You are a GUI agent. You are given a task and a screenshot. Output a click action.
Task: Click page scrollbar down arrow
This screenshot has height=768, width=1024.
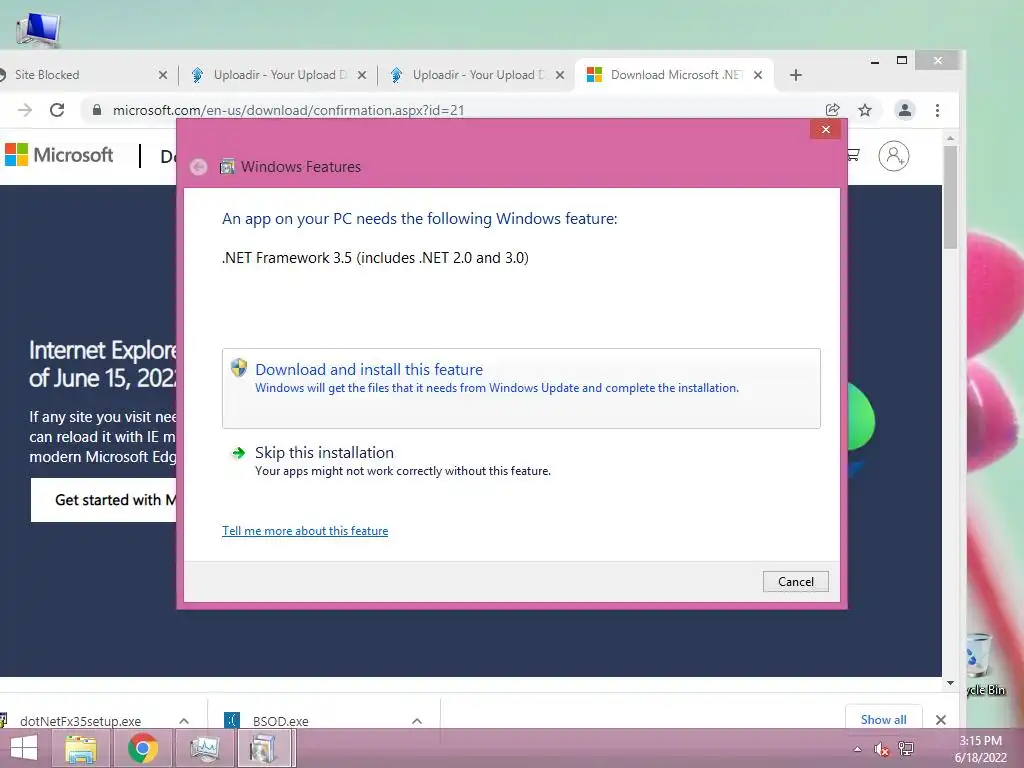[950, 683]
